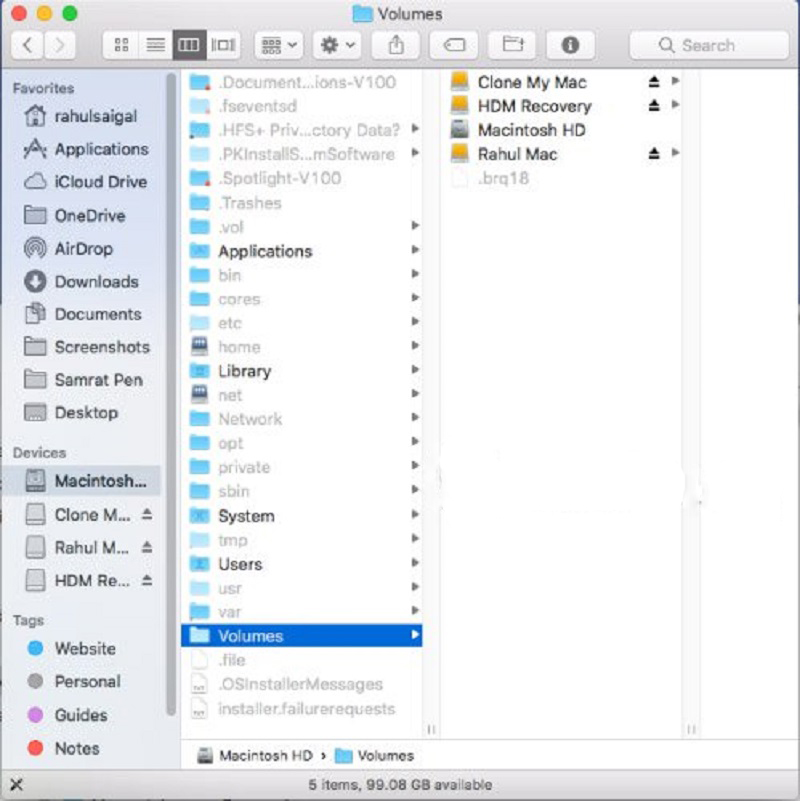The image size is (800, 801).
Task: Eject Clone M... from the sidebar
Action: point(147,514)
